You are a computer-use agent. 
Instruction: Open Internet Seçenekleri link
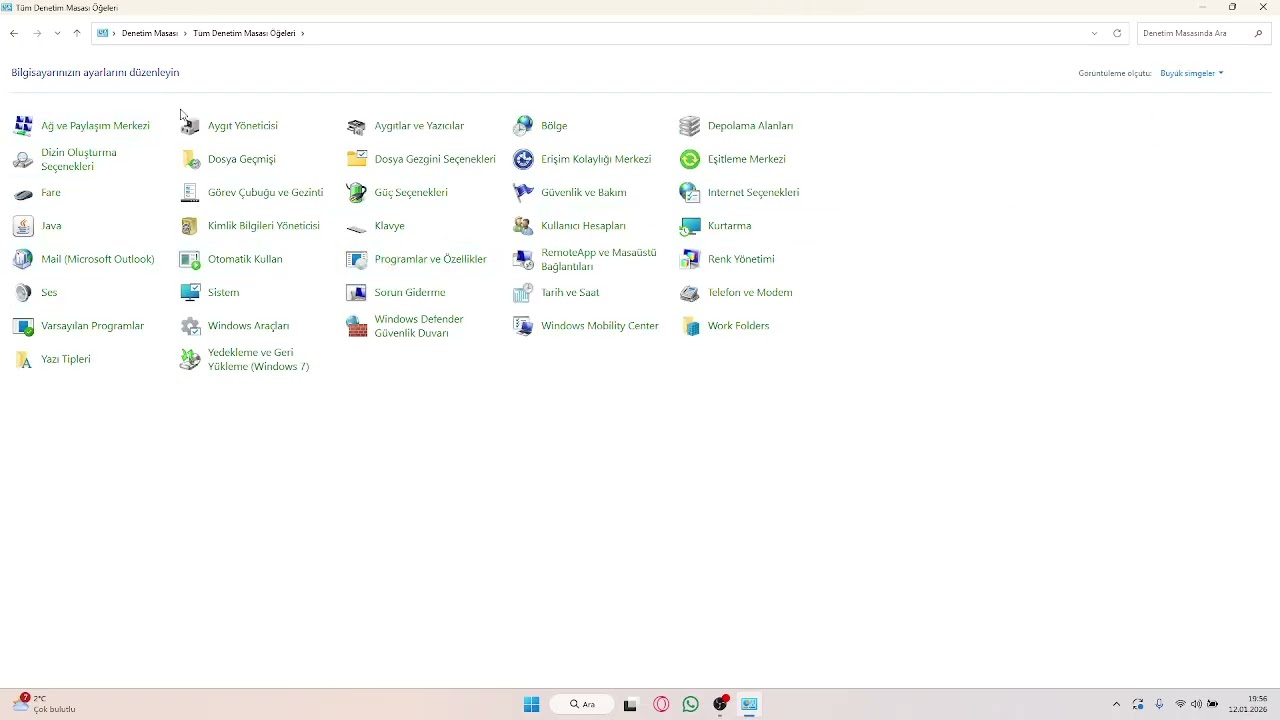click(753, 193)
